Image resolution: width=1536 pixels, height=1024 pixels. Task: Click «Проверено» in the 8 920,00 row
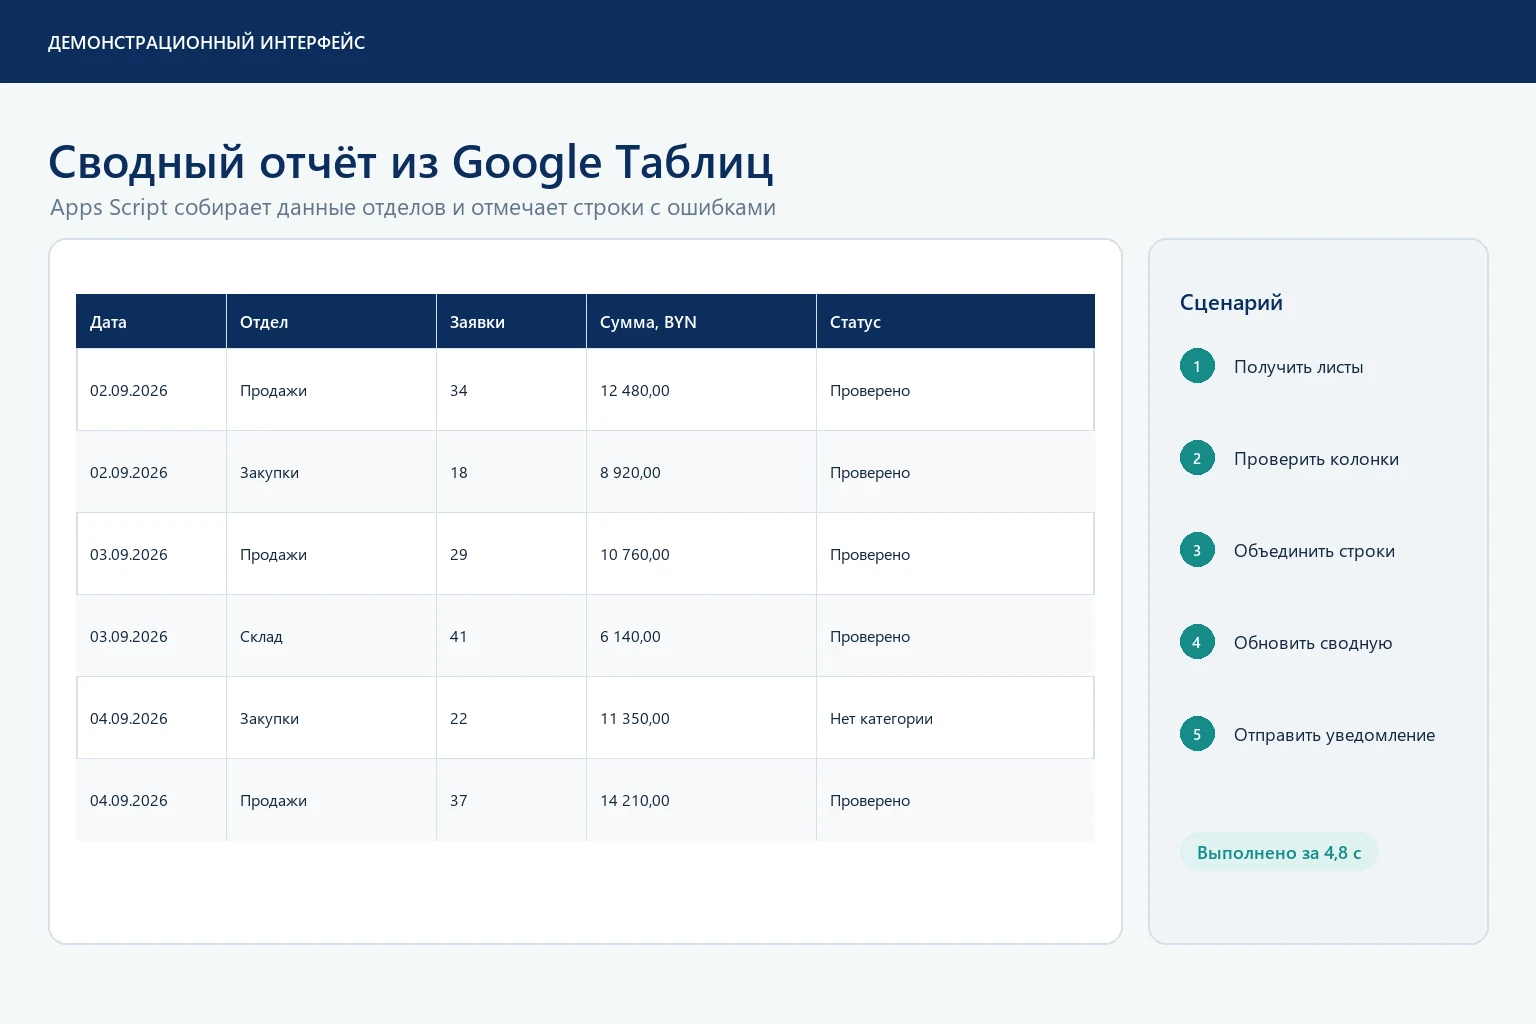coord(870,472)
